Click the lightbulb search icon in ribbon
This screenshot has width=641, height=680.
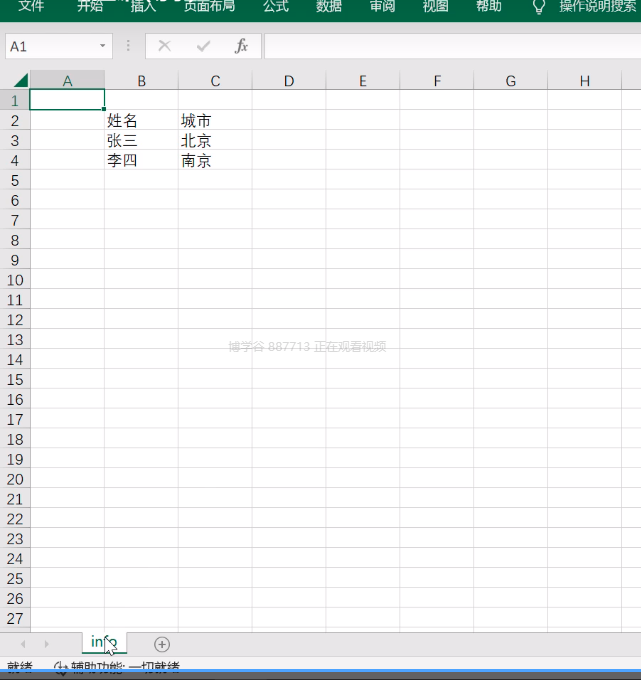pos(539,7)
